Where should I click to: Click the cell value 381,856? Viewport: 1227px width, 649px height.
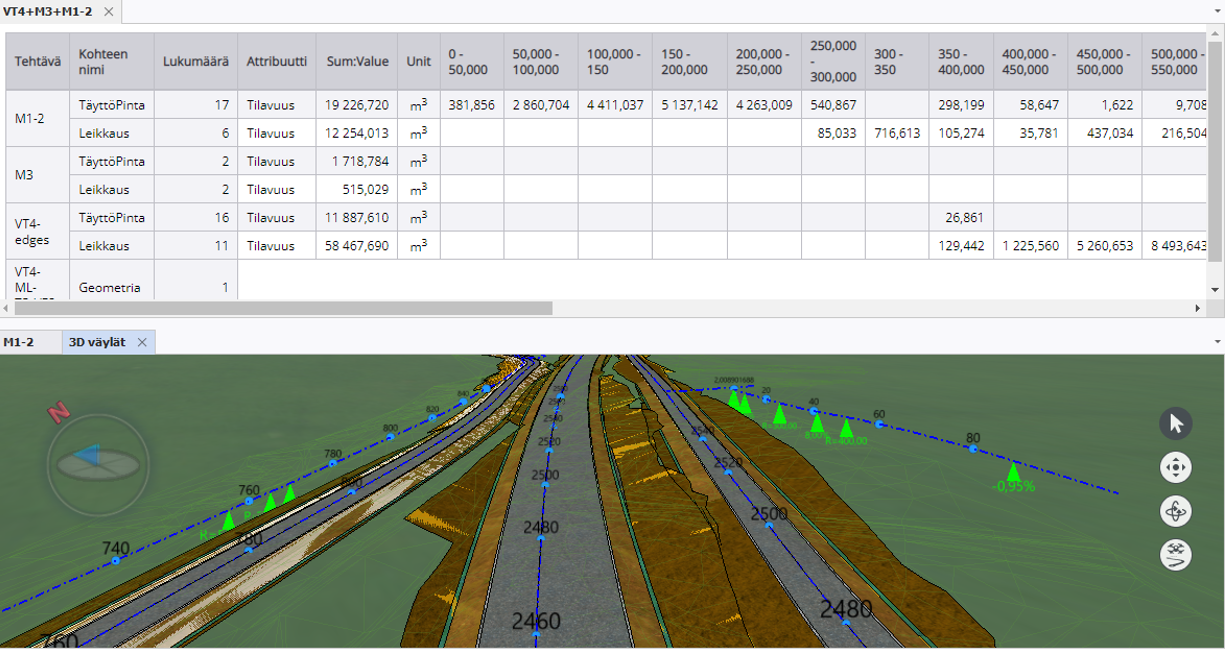point(472,105)
